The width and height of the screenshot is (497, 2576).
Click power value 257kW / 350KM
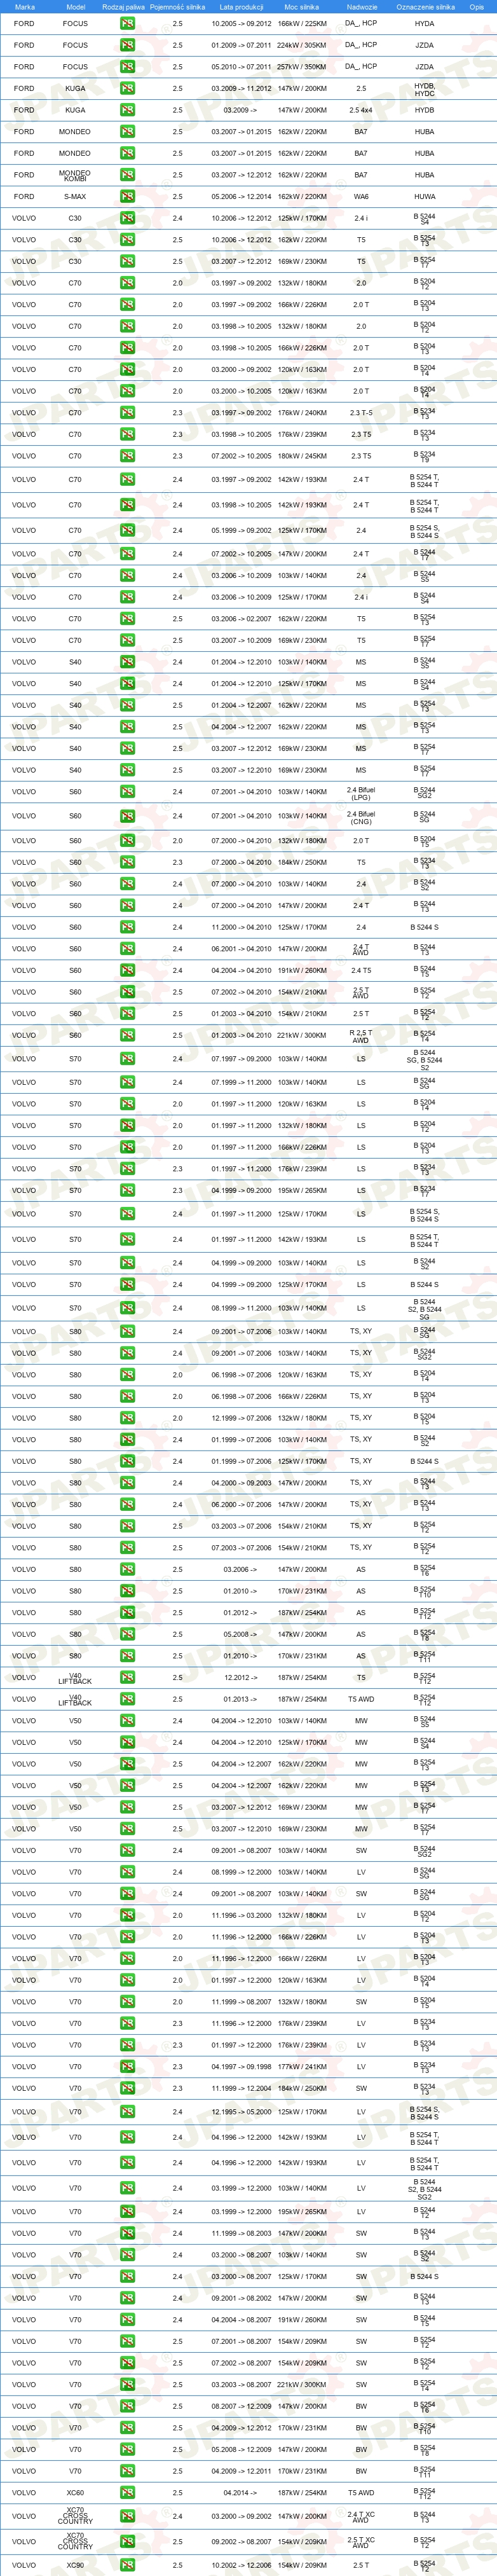click(302, 67)
